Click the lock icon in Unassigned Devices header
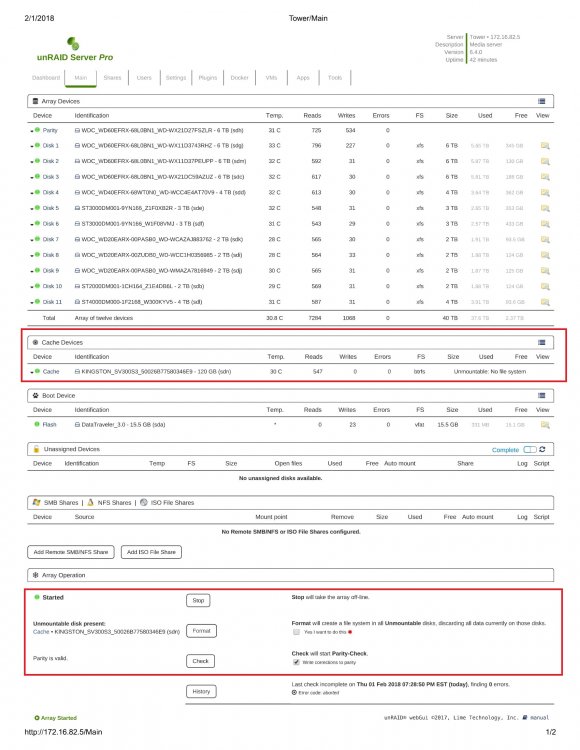The image size is (580, 750). (36, 449)
